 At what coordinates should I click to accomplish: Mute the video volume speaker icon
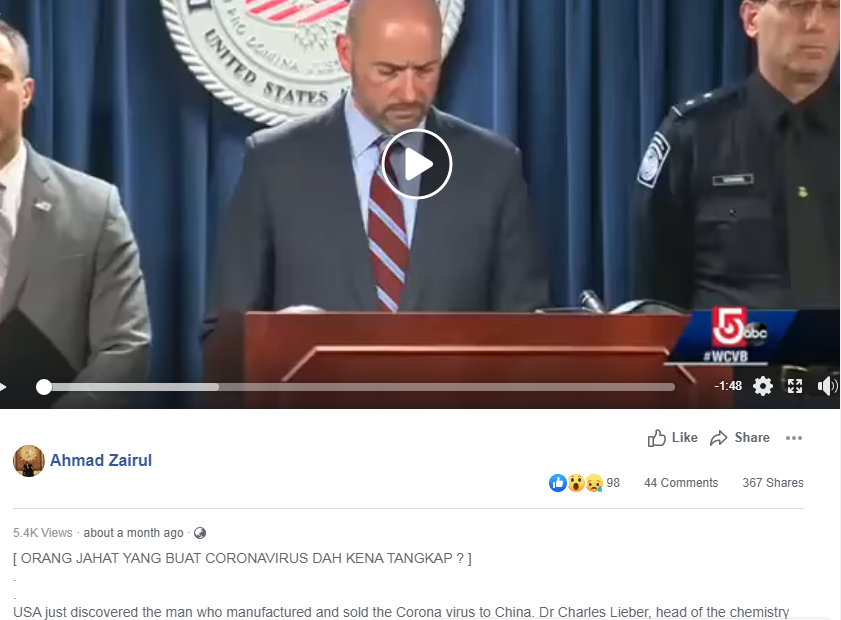click(827, 386)
